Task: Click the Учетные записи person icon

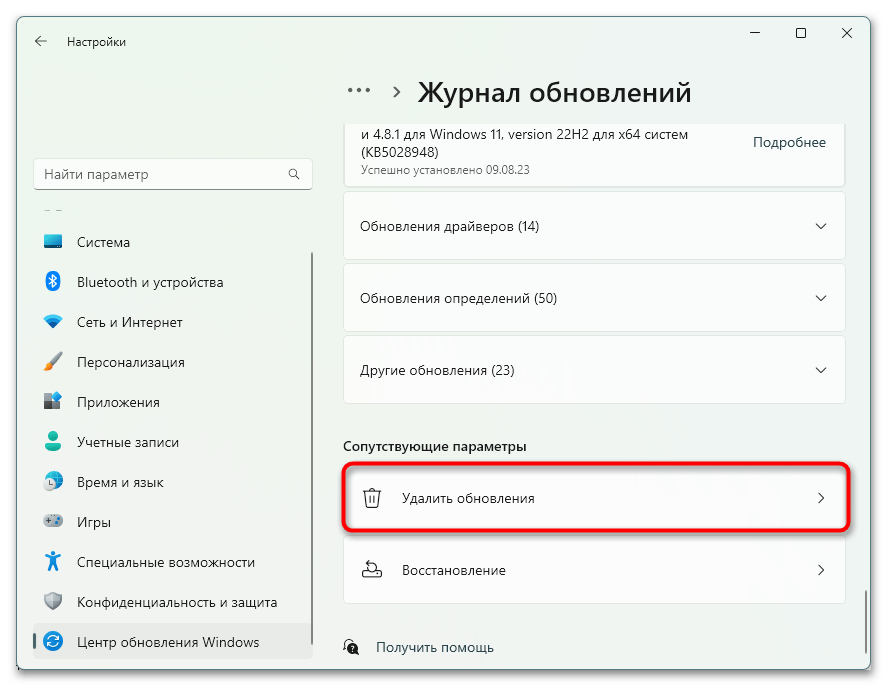Action: (x=53, y=442)
